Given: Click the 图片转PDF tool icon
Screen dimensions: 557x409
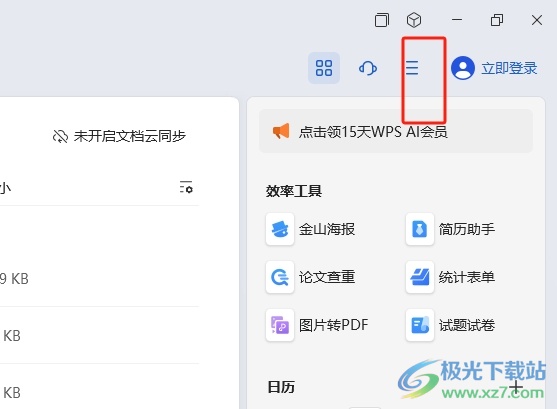Looking at the screenshot, I should tap(280, 325).
